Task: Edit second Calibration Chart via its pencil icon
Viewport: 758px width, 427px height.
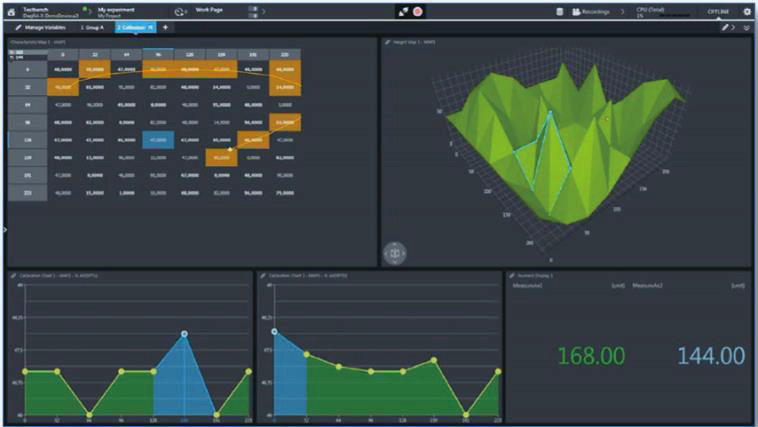Action: (262, 276)
